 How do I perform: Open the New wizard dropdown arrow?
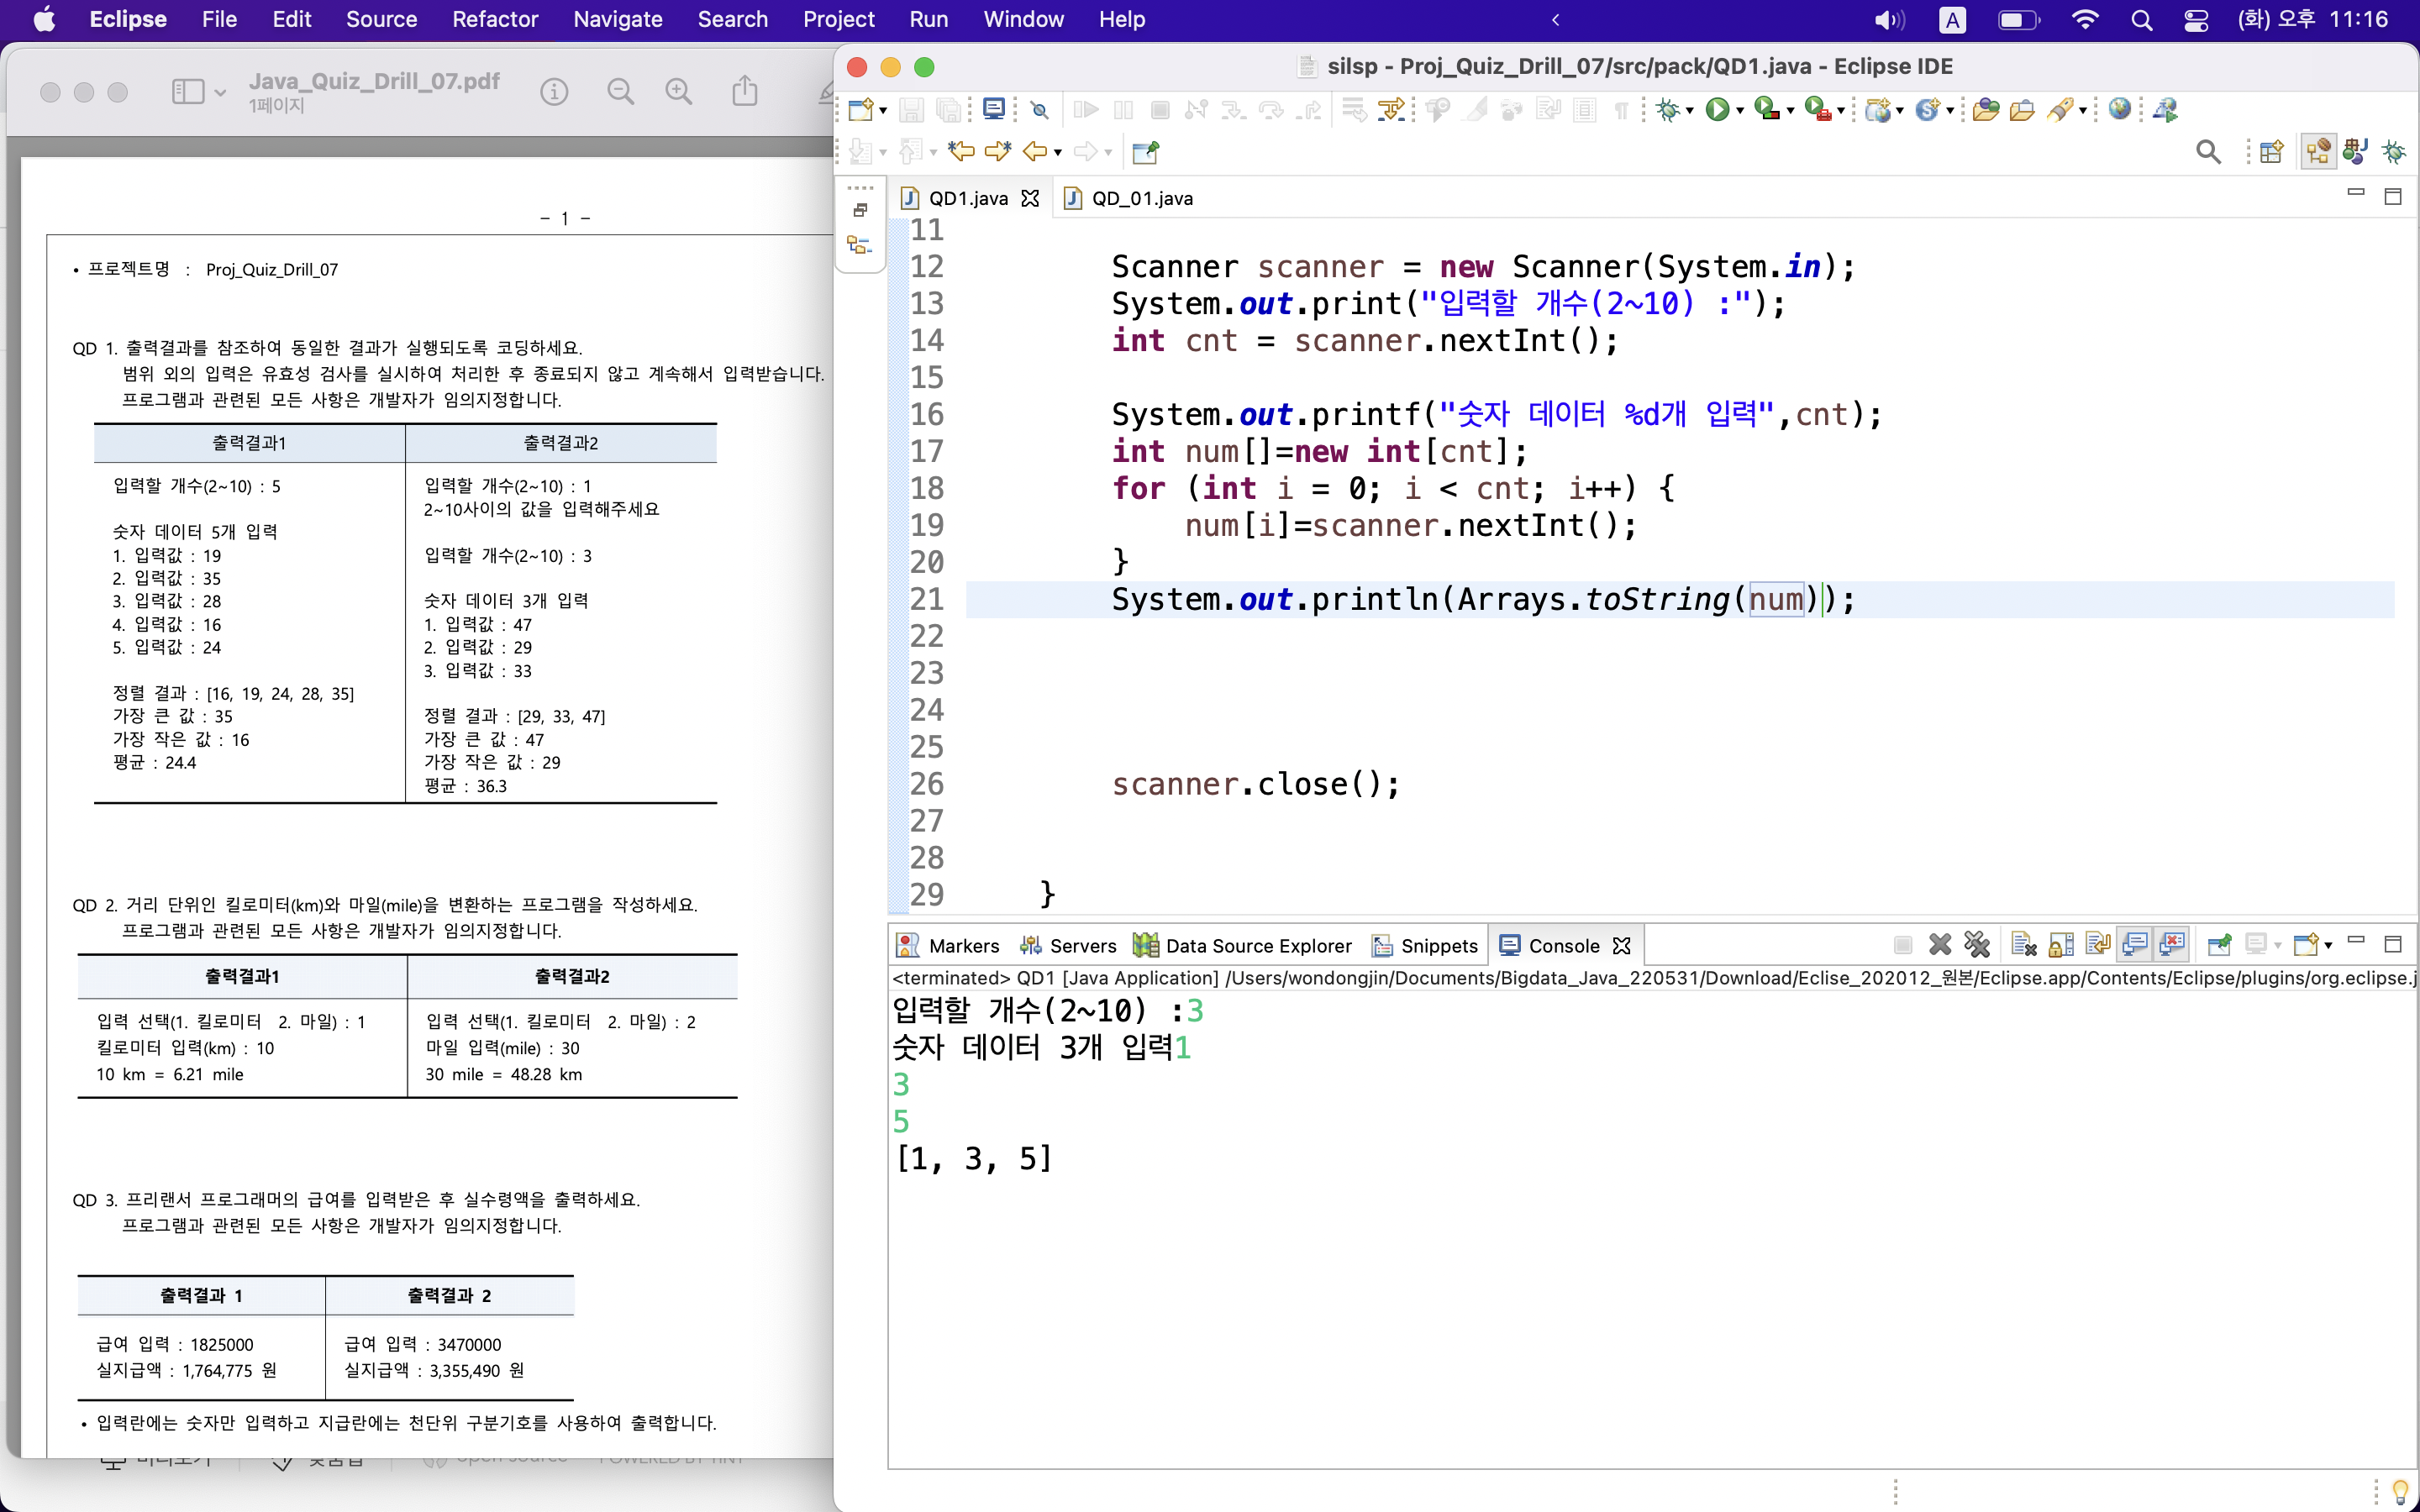tap(883, 111)
